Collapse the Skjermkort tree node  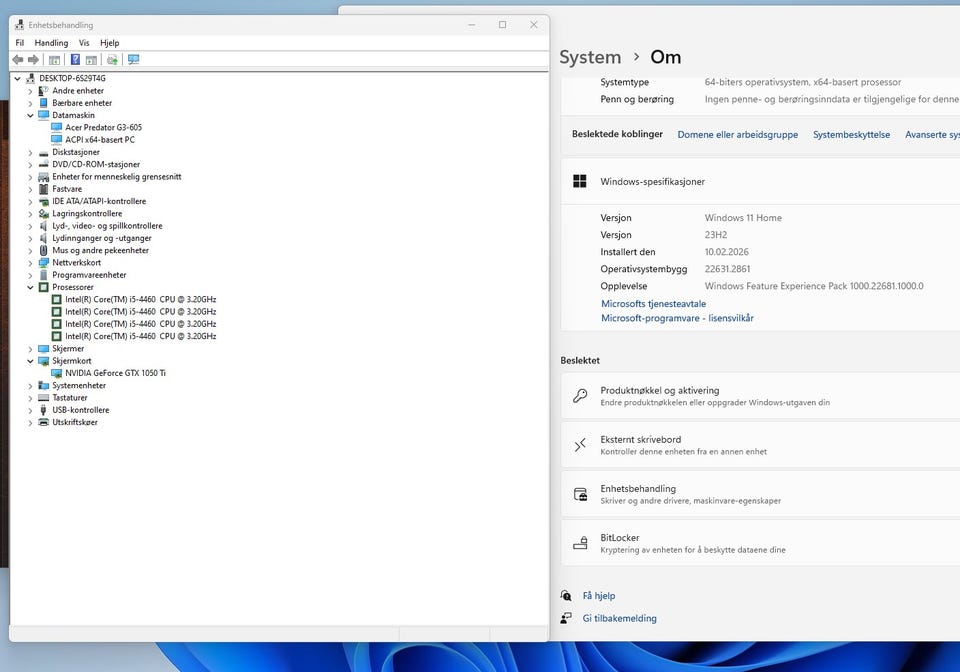30,361
